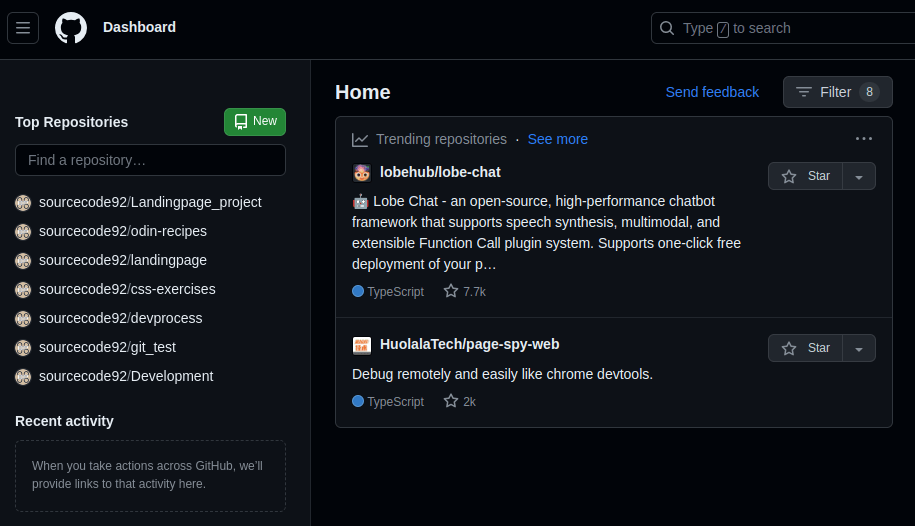The image size is (915, 526).
Task: Click the star count icon beside 2k
Action: (450, 401)
